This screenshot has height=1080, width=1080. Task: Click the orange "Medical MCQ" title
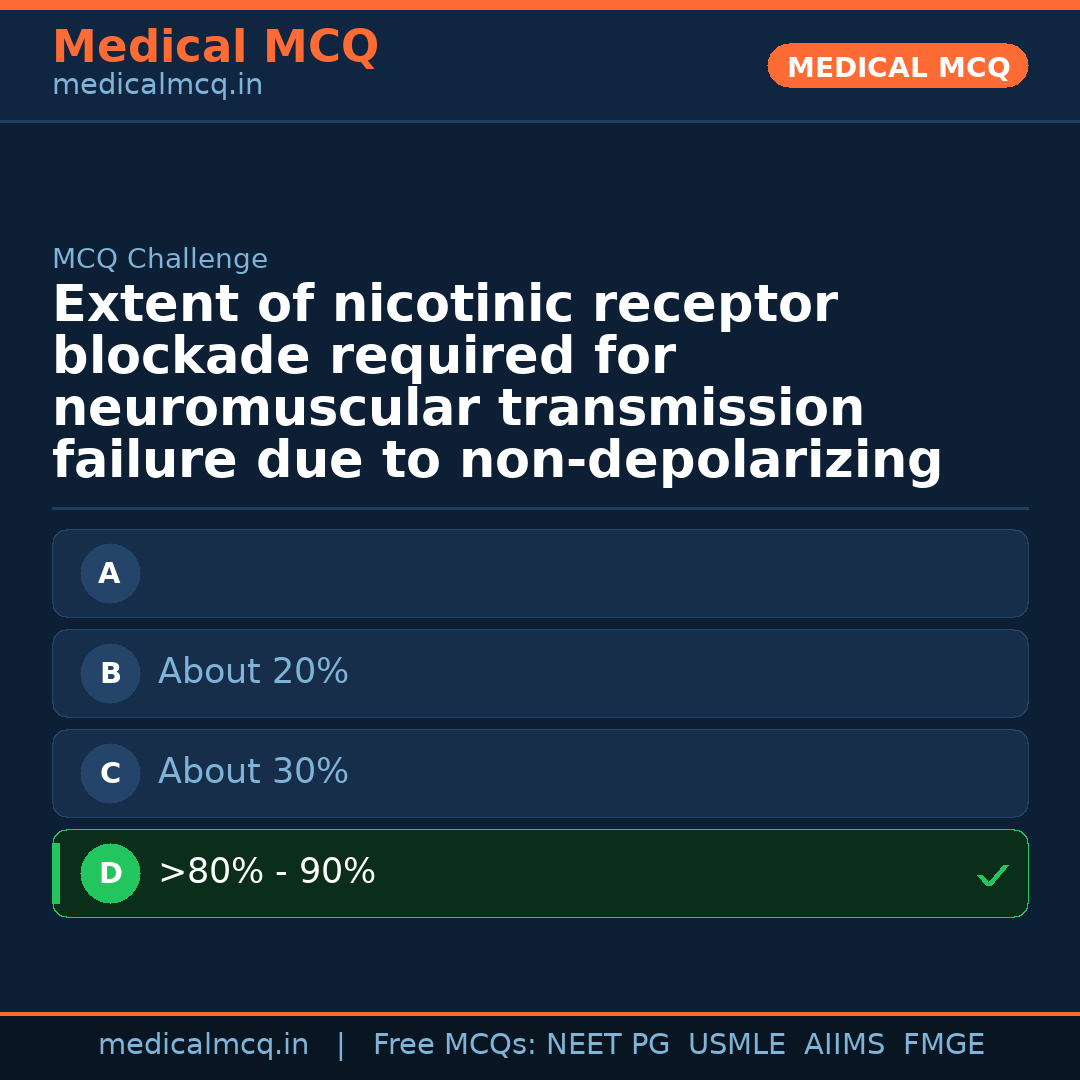pos(215,47)
